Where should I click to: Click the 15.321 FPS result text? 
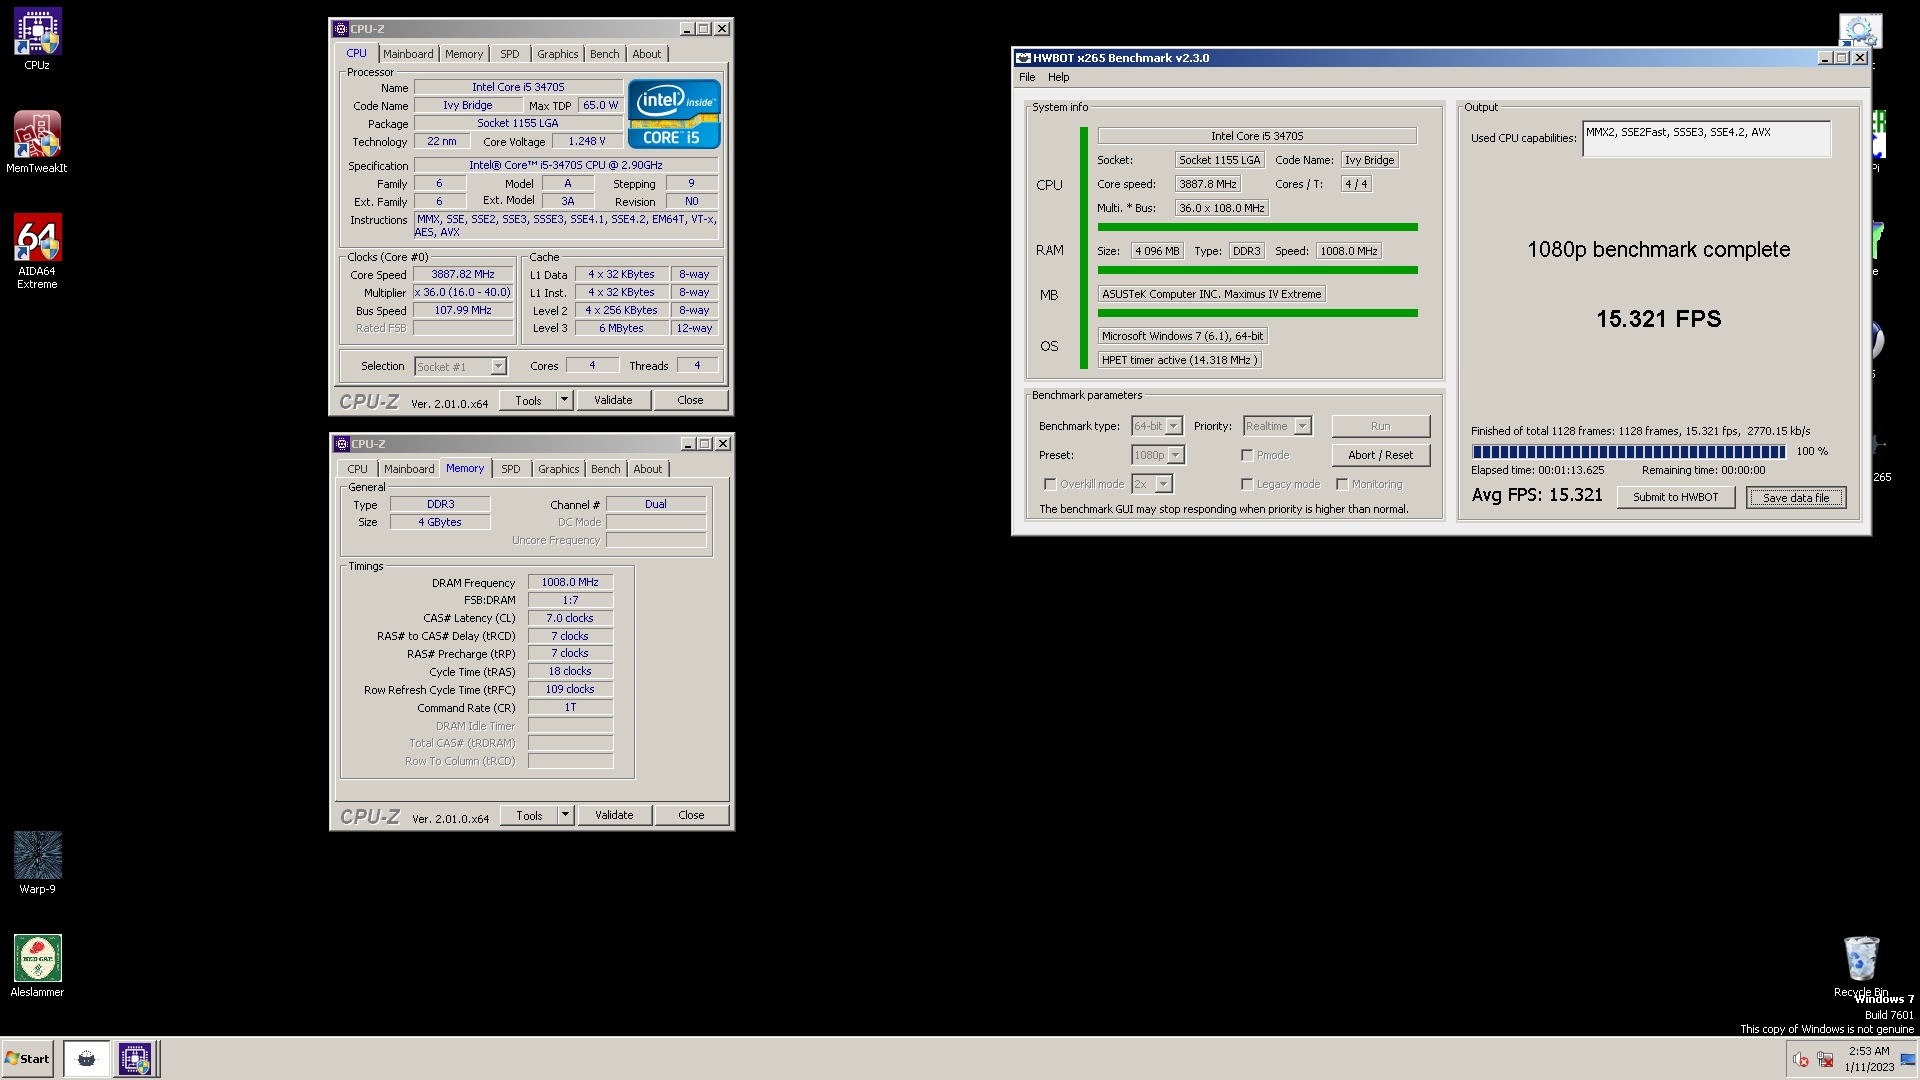click(x=1658, y=319)
